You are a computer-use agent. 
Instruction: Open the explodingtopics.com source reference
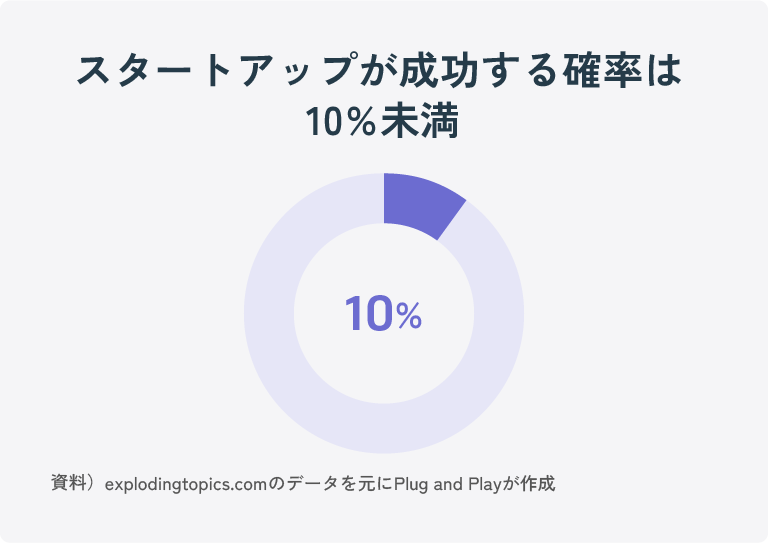tap(186, 484)
